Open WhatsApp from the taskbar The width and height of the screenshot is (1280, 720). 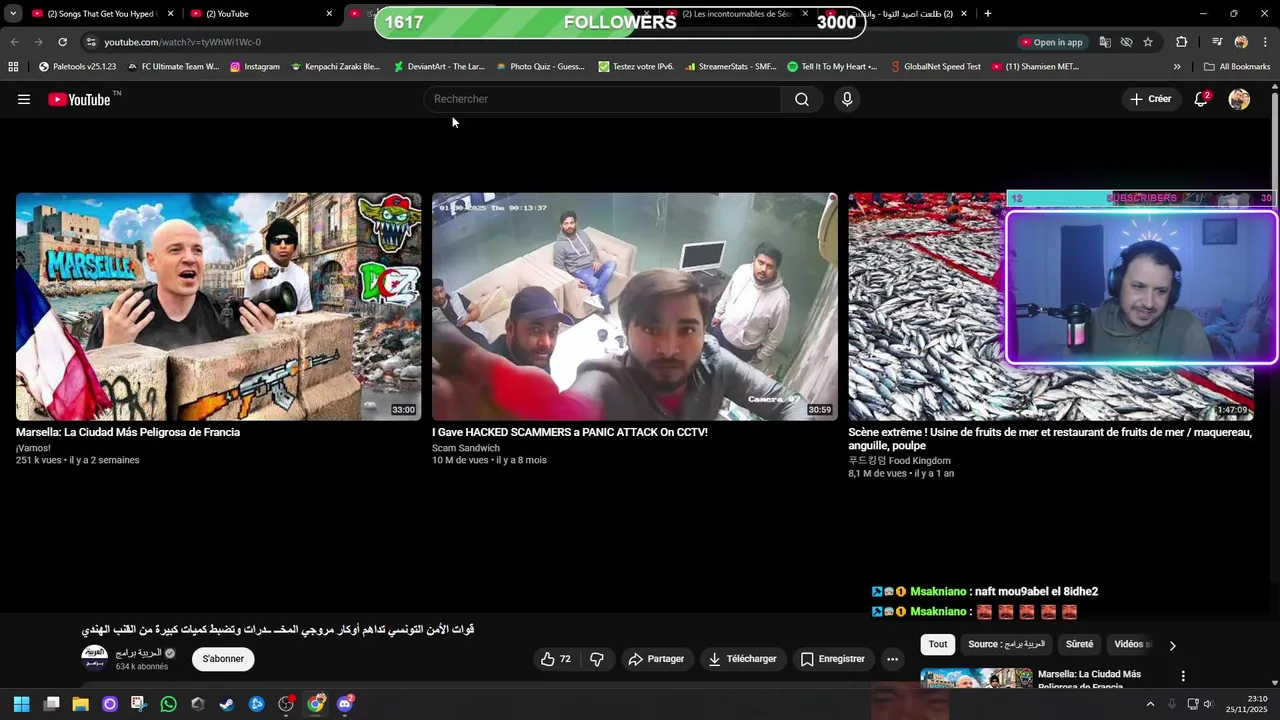click(x=168, y=704)
